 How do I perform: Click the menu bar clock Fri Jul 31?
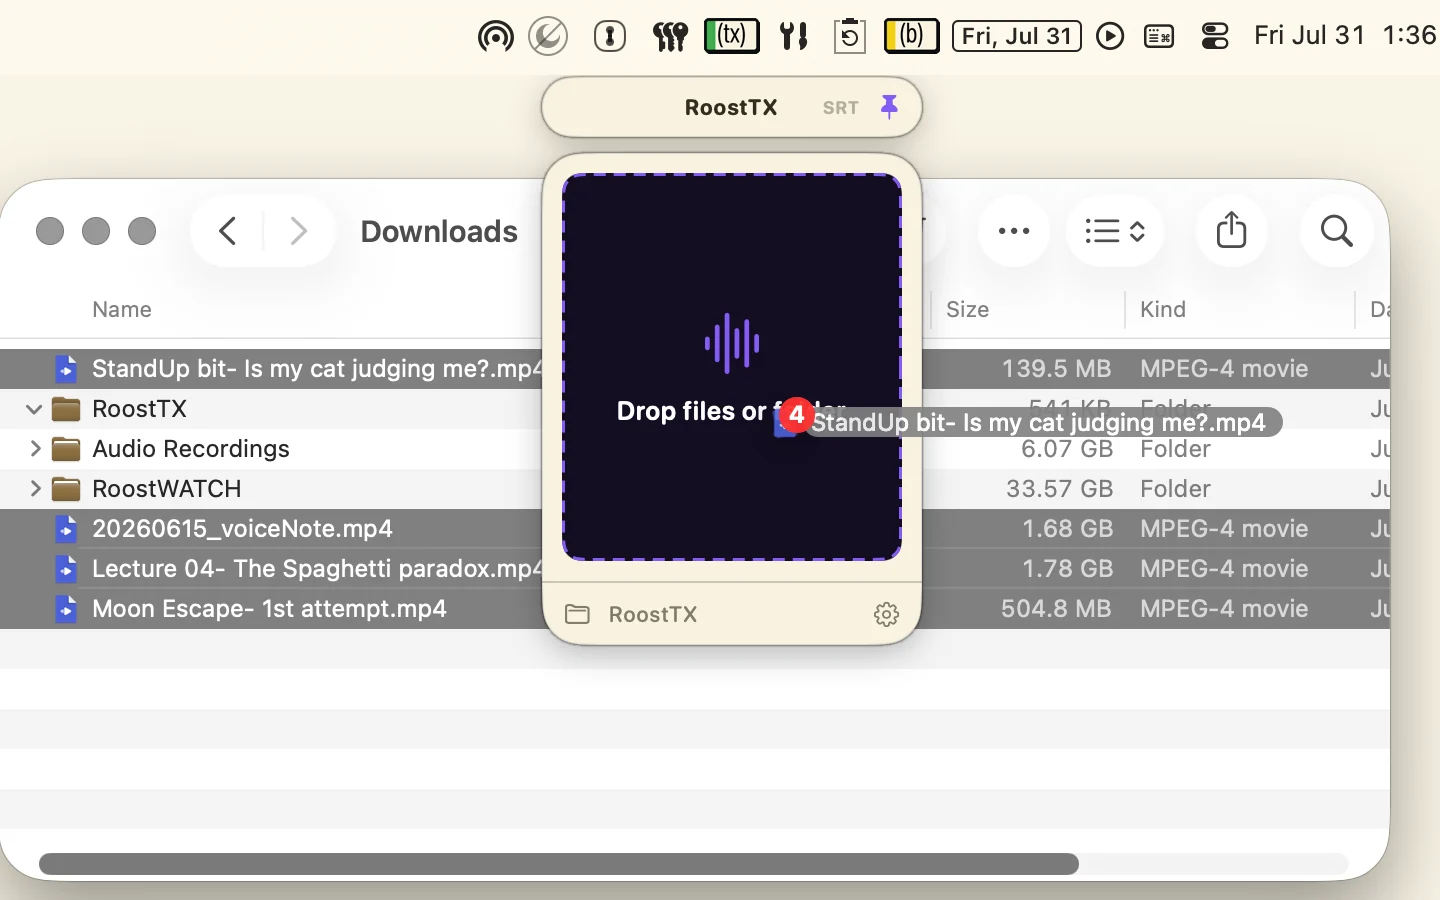pyautogui.click(x=1346, y=36)
